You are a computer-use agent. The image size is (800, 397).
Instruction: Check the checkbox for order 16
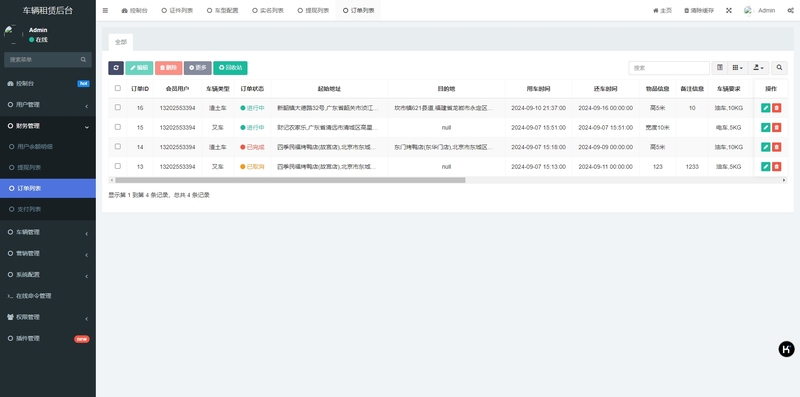coord(118,107)
